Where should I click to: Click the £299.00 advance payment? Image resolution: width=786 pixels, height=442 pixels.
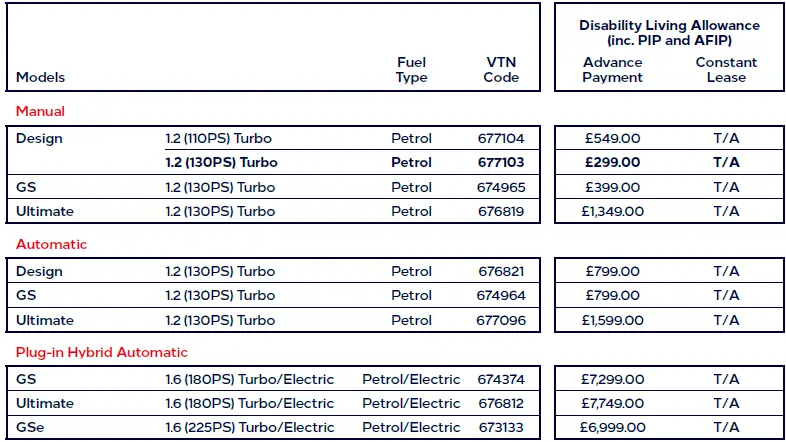[x=612, y=162]
